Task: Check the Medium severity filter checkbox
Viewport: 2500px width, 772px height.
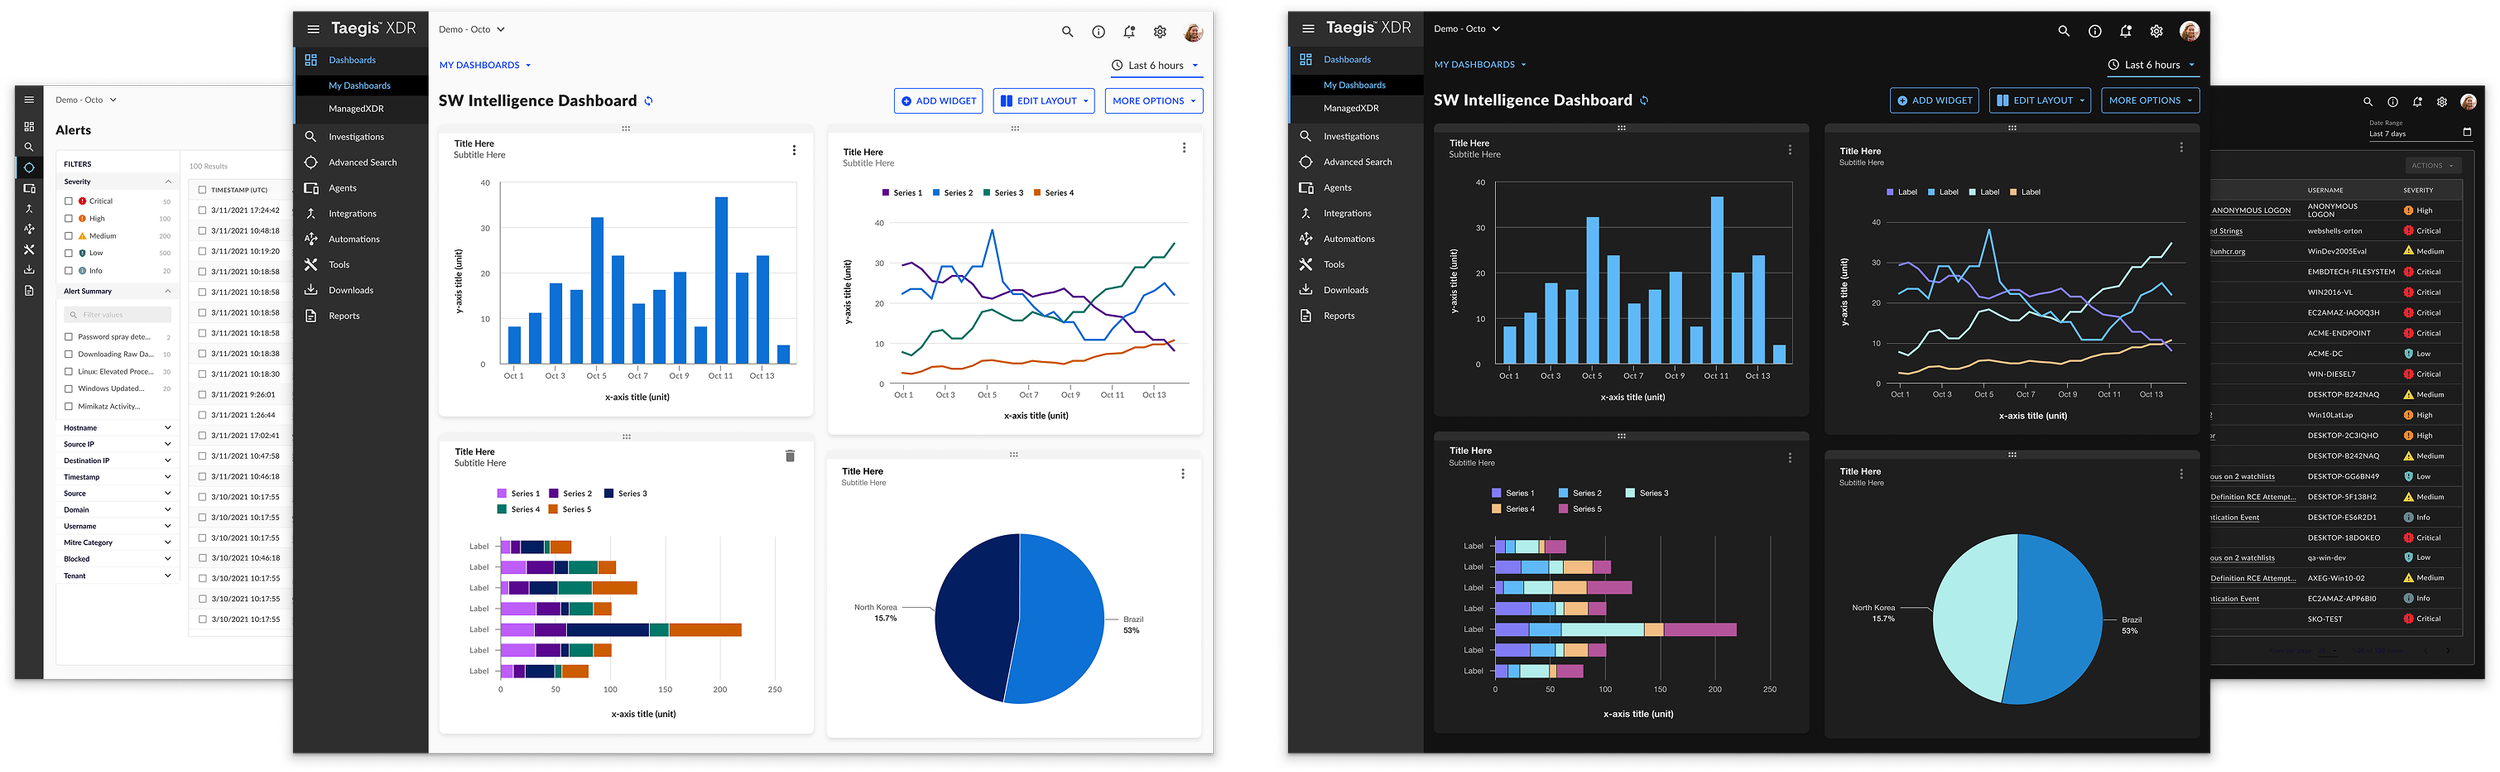Action: [69, 236]
